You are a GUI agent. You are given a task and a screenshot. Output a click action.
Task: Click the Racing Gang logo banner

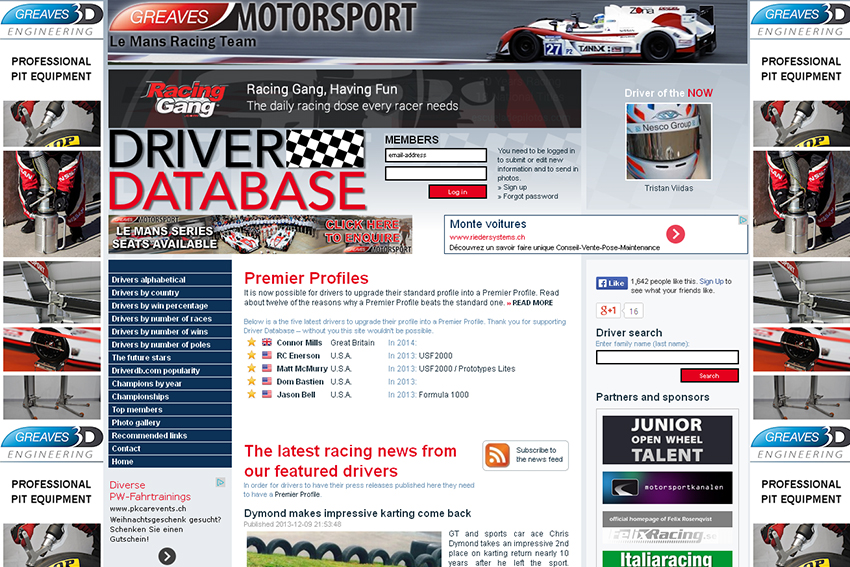[x=345, y=99]
